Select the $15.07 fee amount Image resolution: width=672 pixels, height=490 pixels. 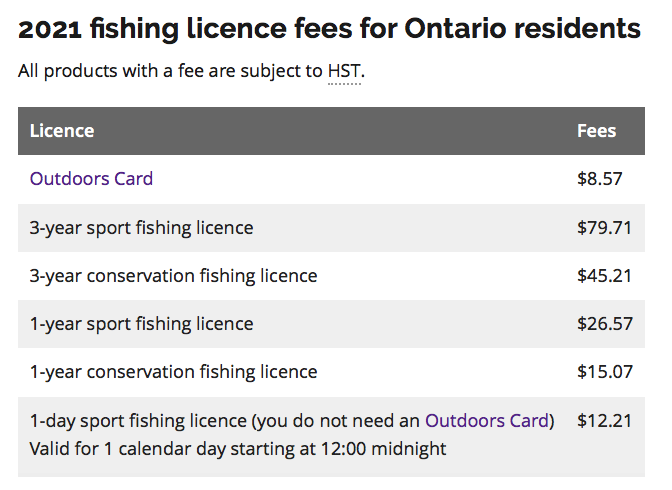[x=604, y=372]
